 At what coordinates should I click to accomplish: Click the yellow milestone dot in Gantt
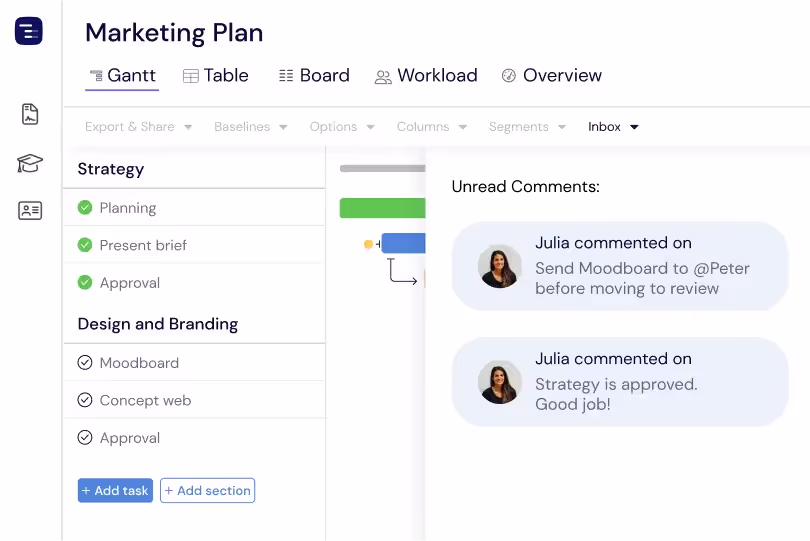tap(368, 244)
